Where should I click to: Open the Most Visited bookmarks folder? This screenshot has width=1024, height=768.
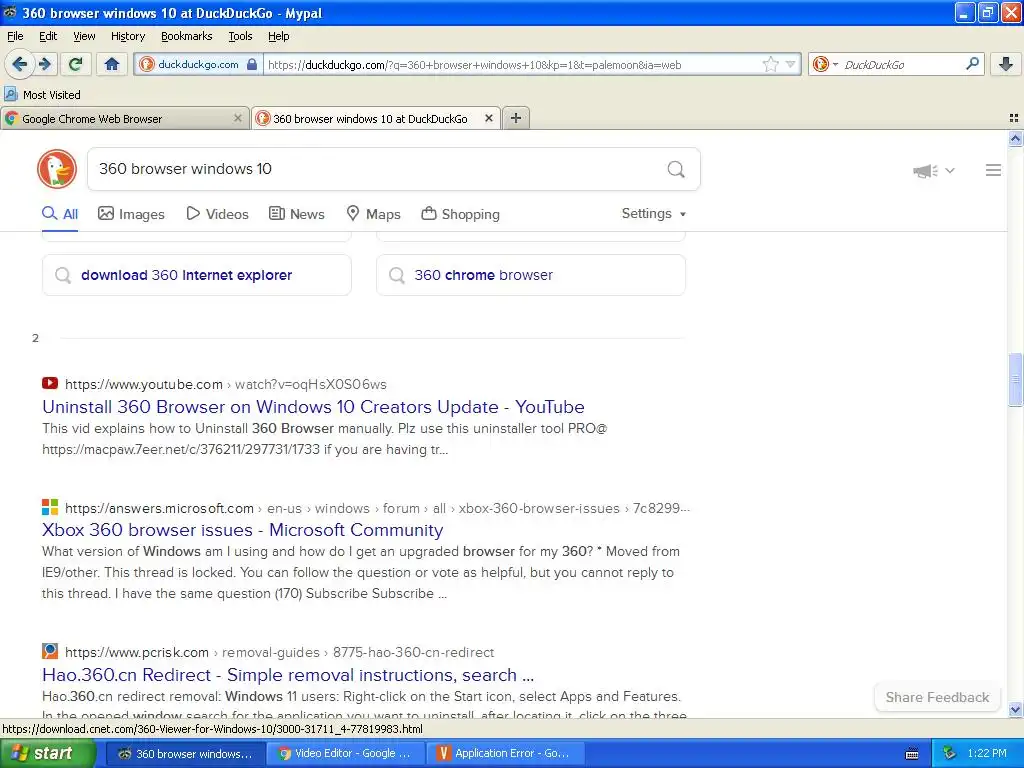pyautogui.click(x=42, y=95)
